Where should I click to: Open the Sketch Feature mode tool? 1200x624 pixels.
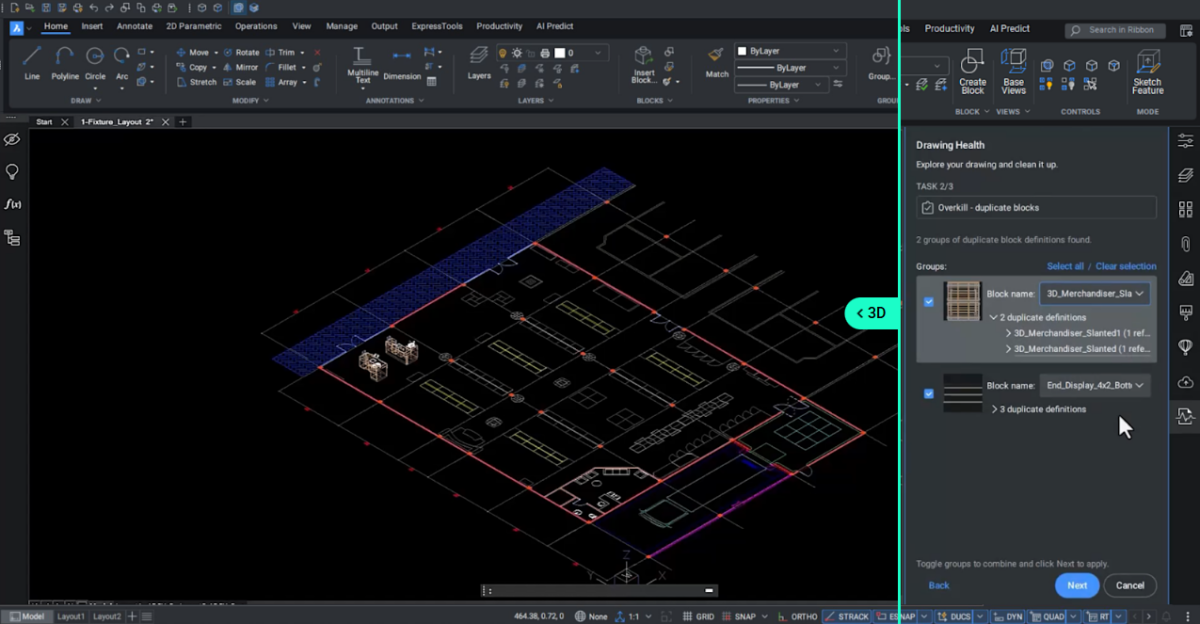click(1147, 70)
